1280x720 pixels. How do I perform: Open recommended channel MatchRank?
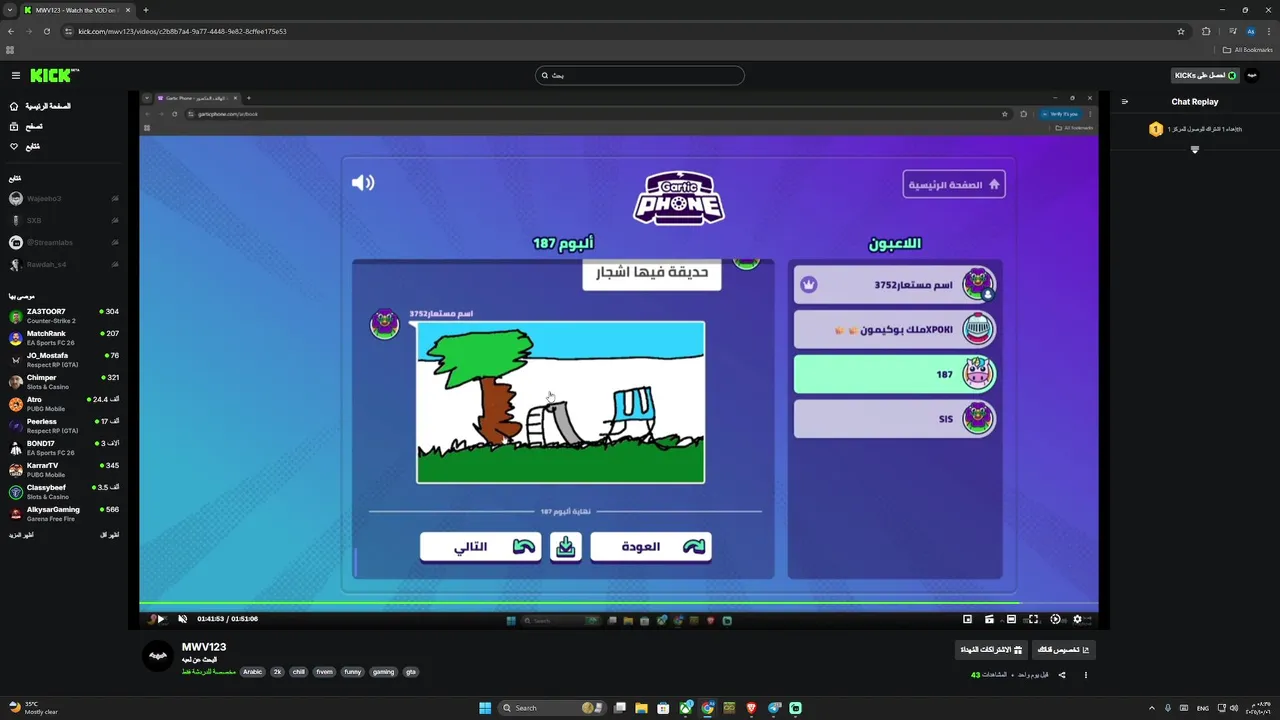pyautogui.click(x=64, y=338)
